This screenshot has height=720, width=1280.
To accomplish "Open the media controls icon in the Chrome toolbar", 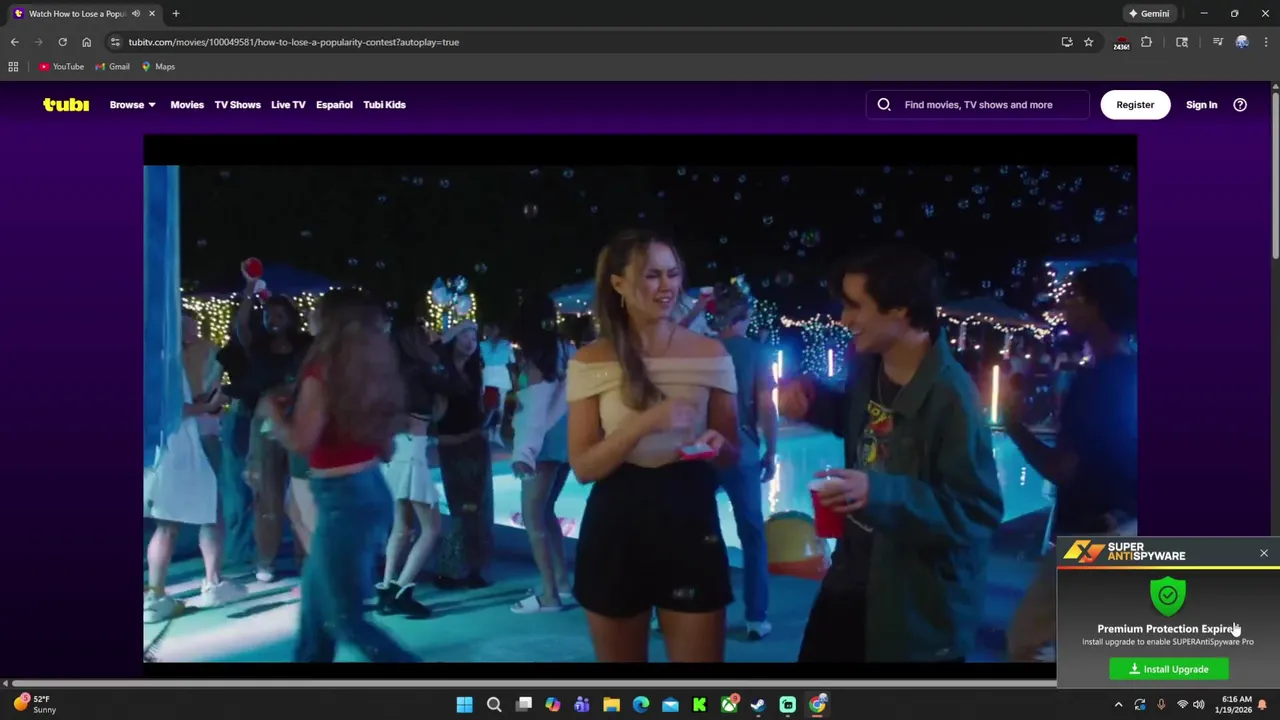I will [1217, 42].
